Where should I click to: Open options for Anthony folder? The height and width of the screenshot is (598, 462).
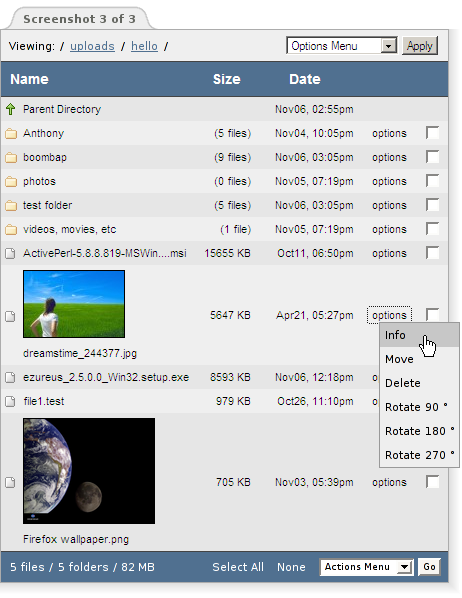(x=389, y=133)
